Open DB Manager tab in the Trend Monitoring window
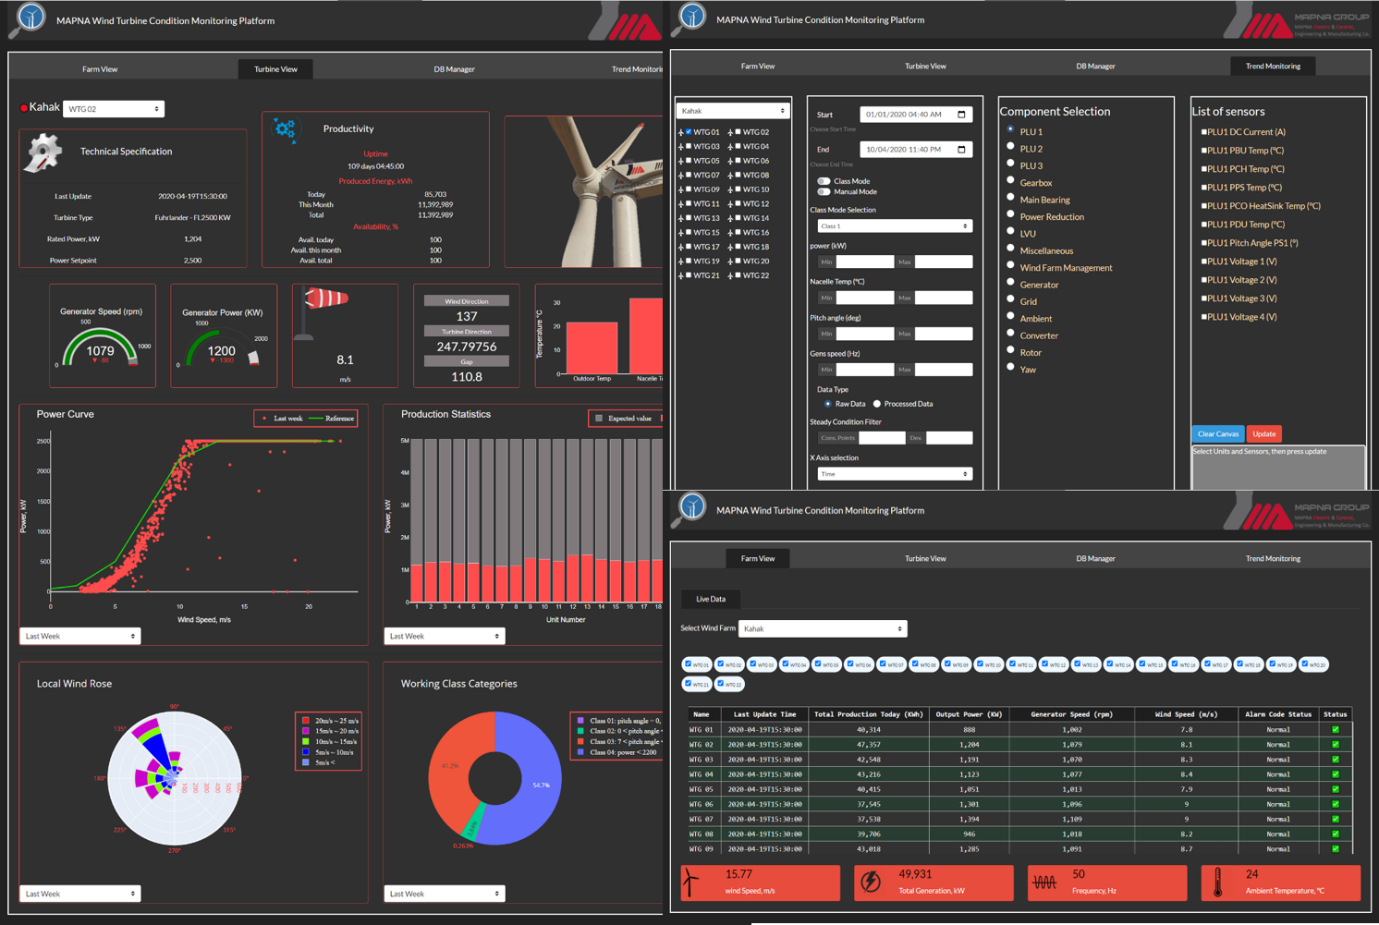Screen dimensions: 1379x925 click(x=1095, y=66)
